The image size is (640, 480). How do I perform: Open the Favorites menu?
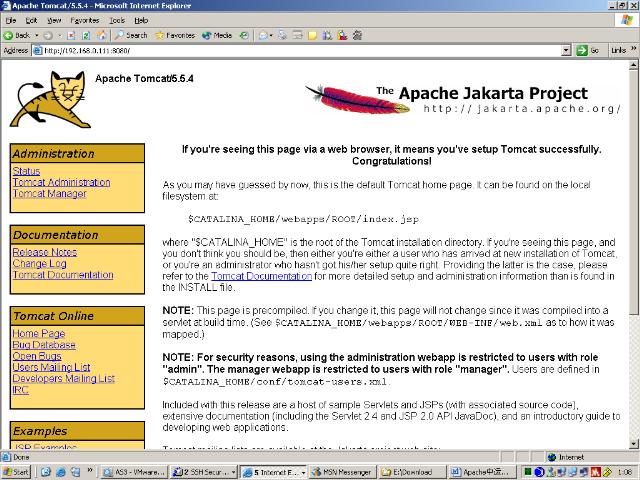tap(85, 20)
